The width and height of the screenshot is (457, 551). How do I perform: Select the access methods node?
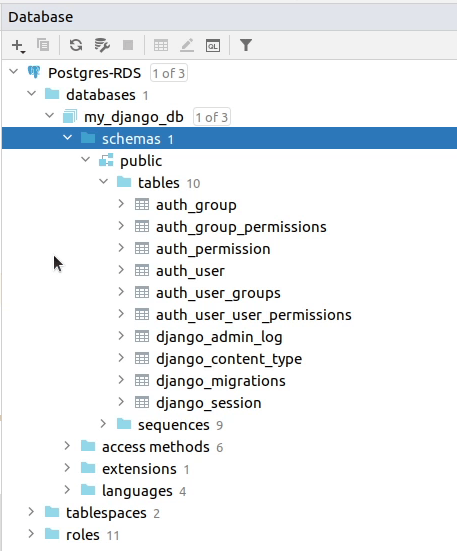click(156, 447)
